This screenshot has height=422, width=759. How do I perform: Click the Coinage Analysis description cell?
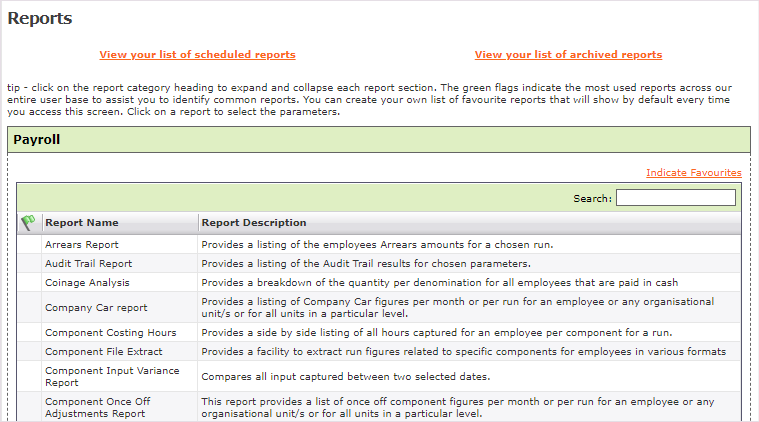439,283
